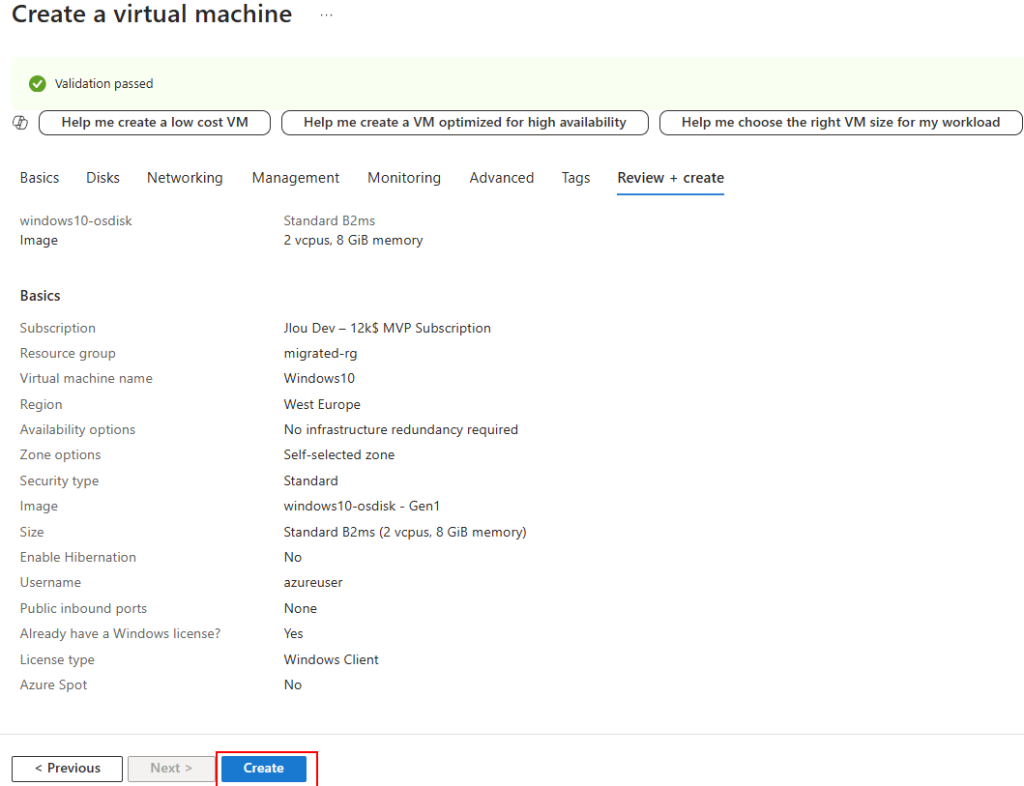Click the 'License type' label
The height and width of the screenshot is (786, 1024).
coord(57,659)
